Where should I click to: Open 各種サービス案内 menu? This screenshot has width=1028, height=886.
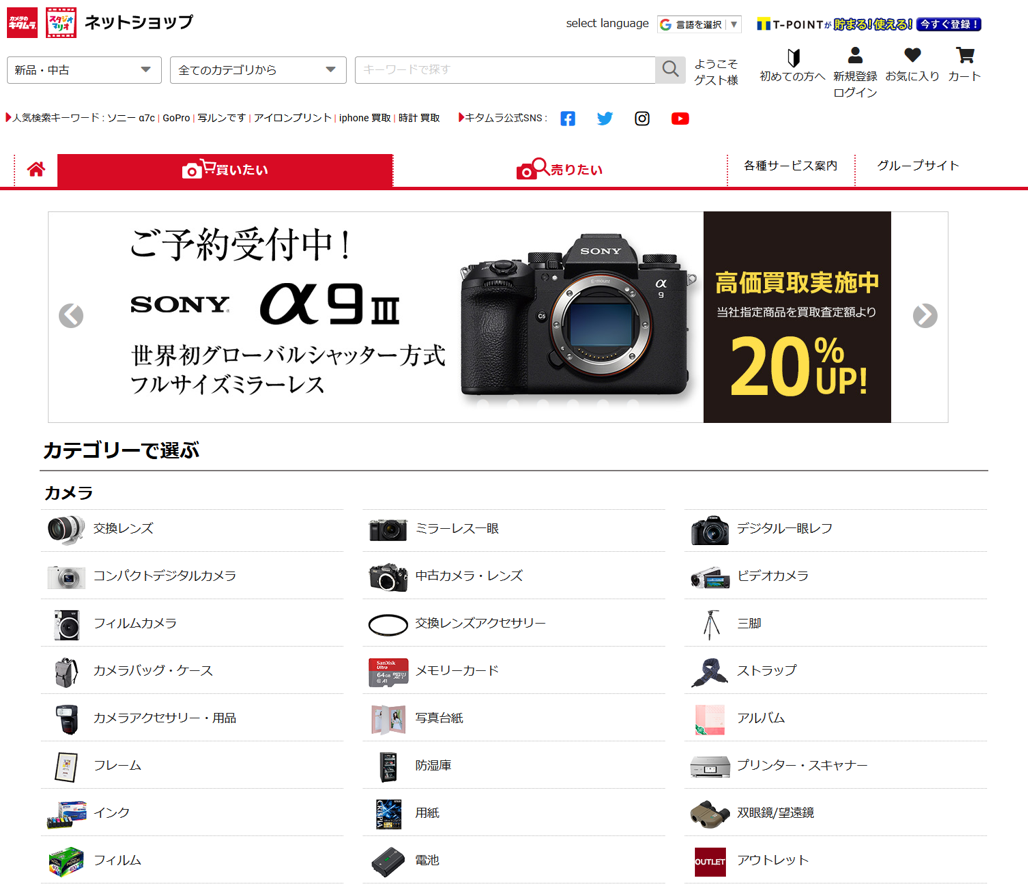coord(791,166)
